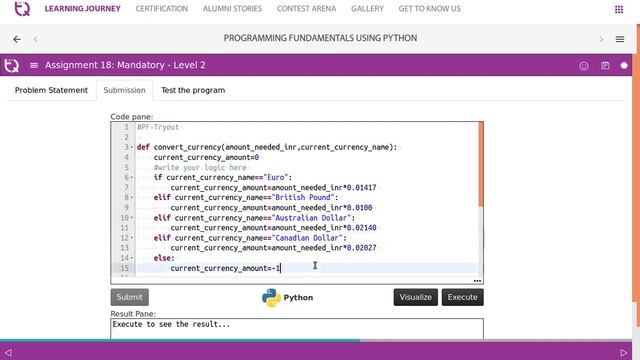Click the "#write your logic here" comment
The image size is (640, 360).
point(200,167)
